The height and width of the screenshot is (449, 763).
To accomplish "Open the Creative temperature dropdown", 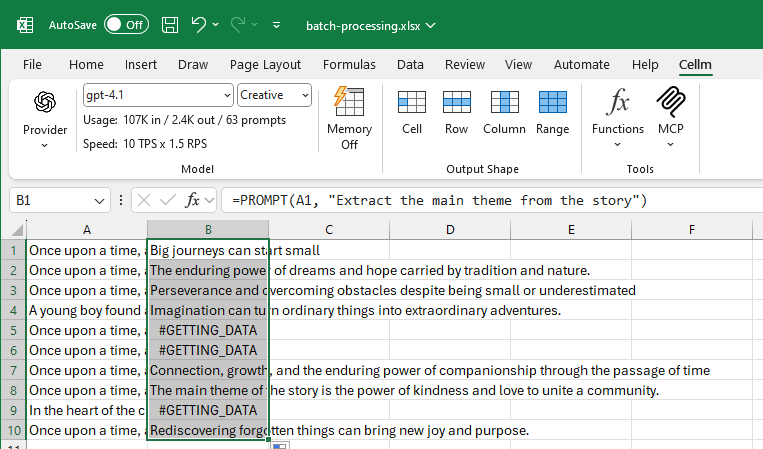I will pyautogui.click(x=304, y=95).
